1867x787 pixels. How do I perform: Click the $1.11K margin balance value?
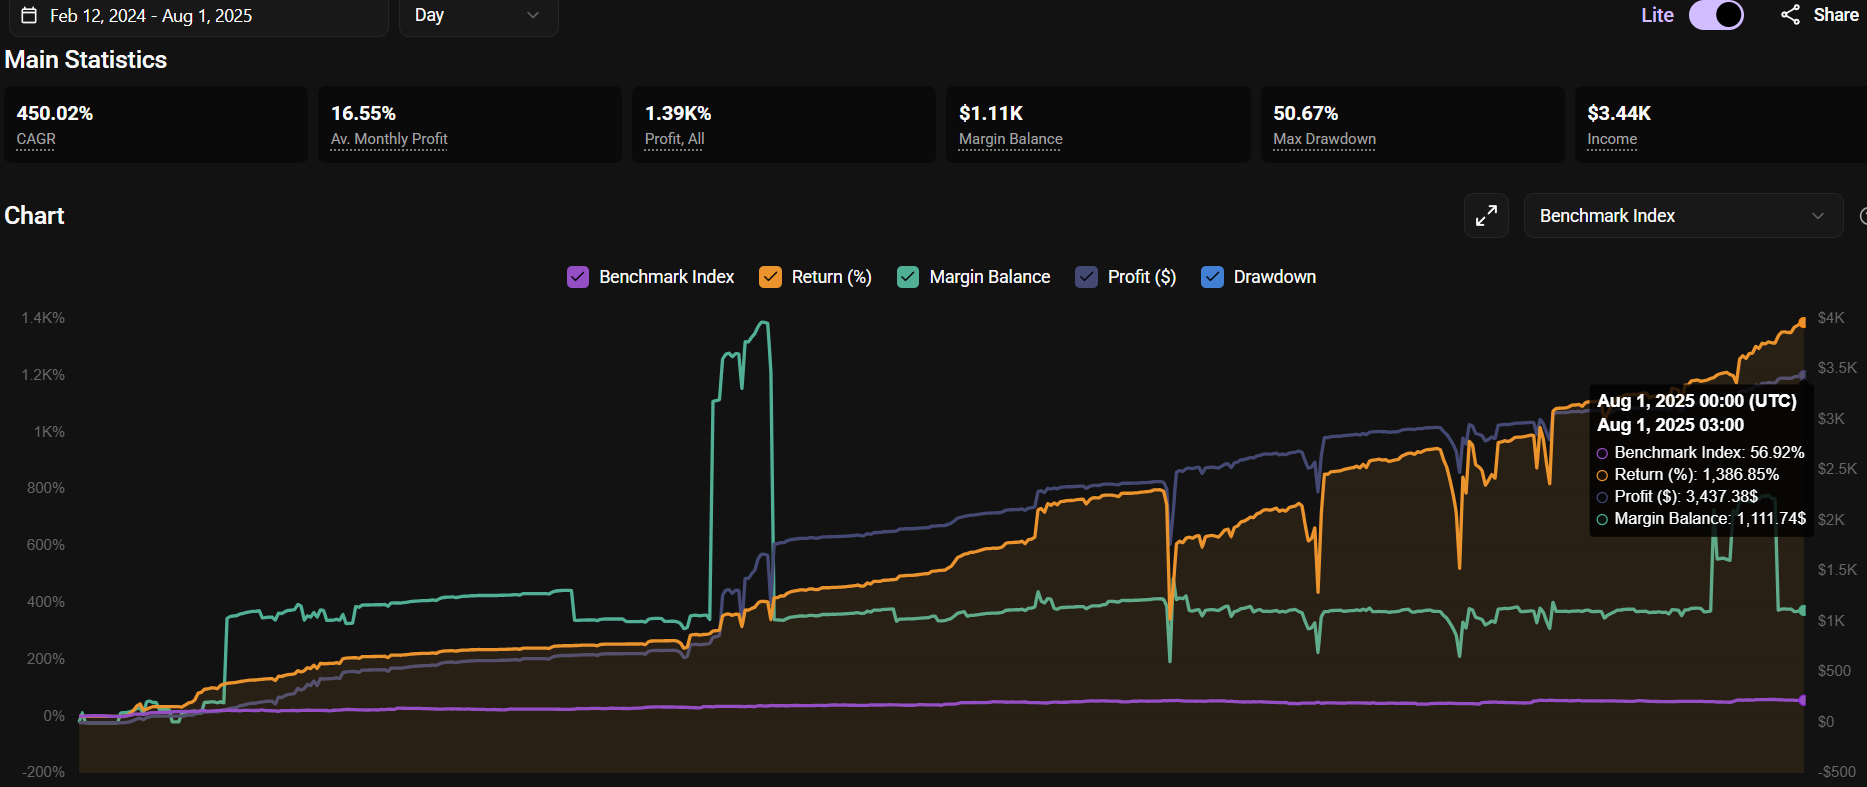click(x=991, y=113)
